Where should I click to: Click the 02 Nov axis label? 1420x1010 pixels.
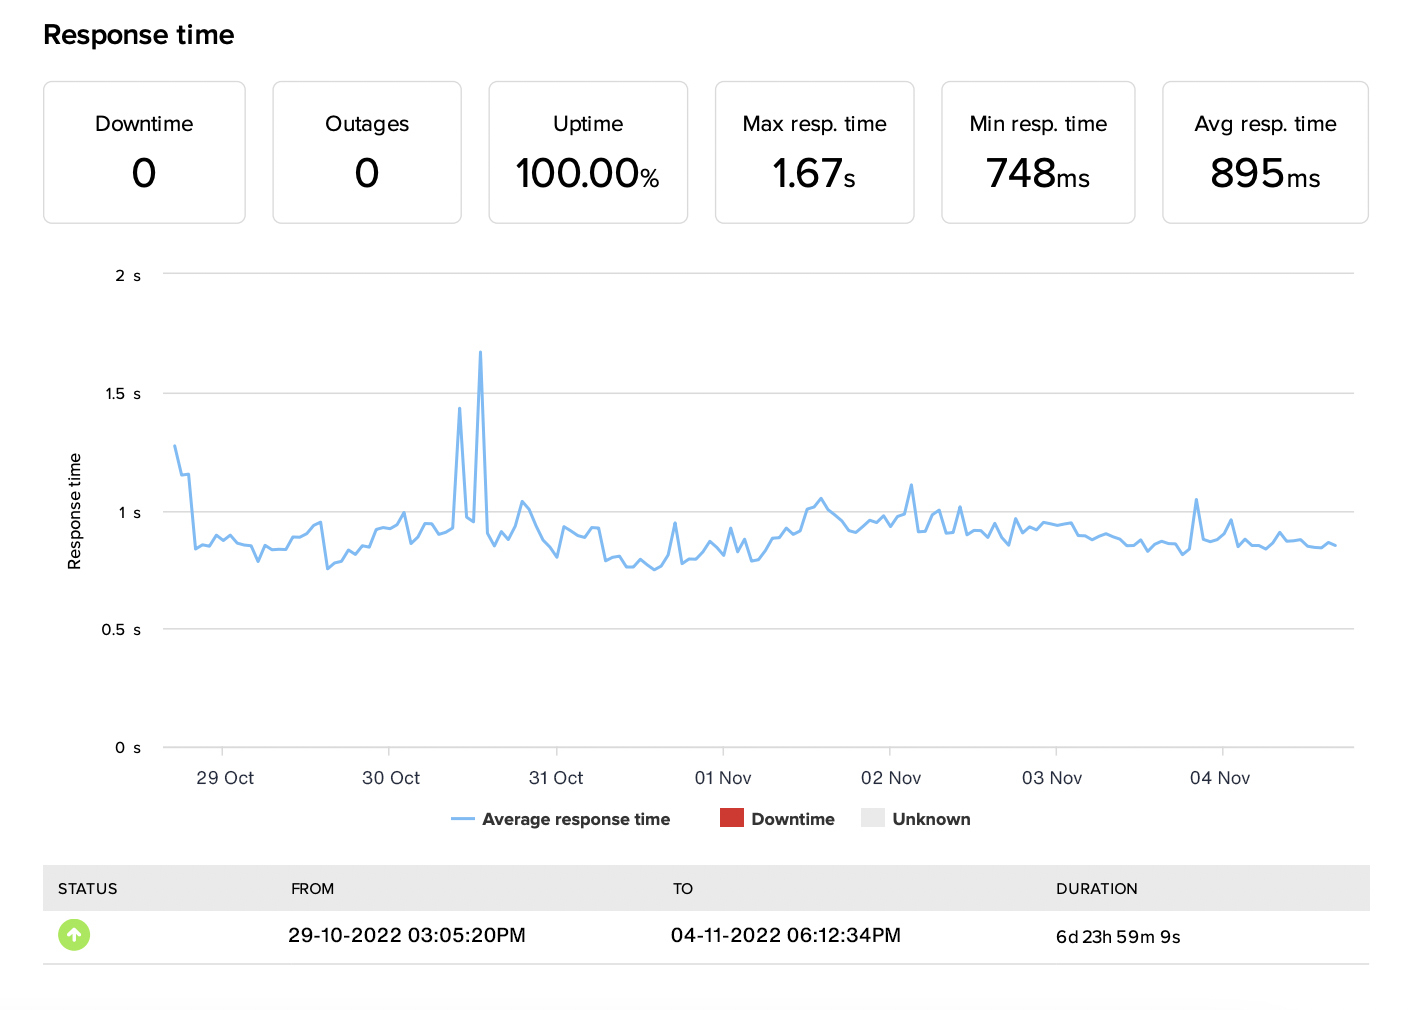(x=891, y=778)
